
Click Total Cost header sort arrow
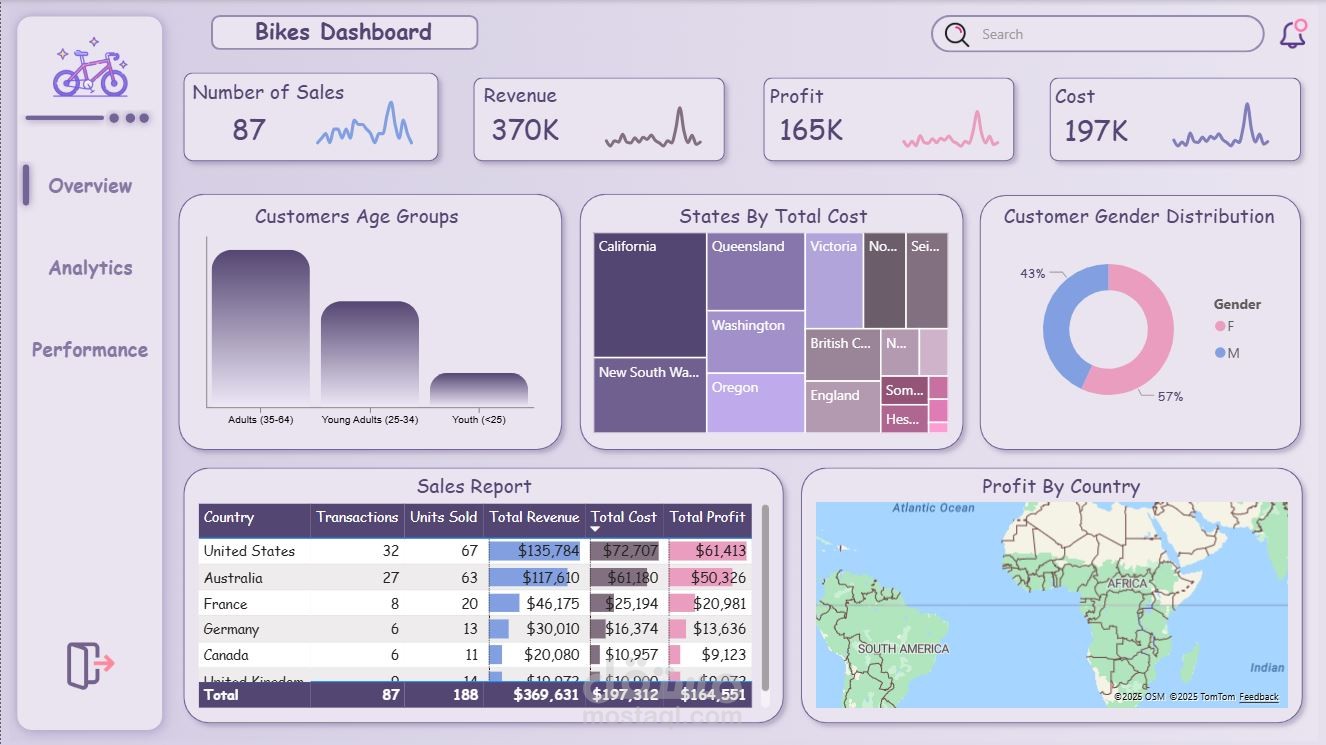tap(595, 529)
